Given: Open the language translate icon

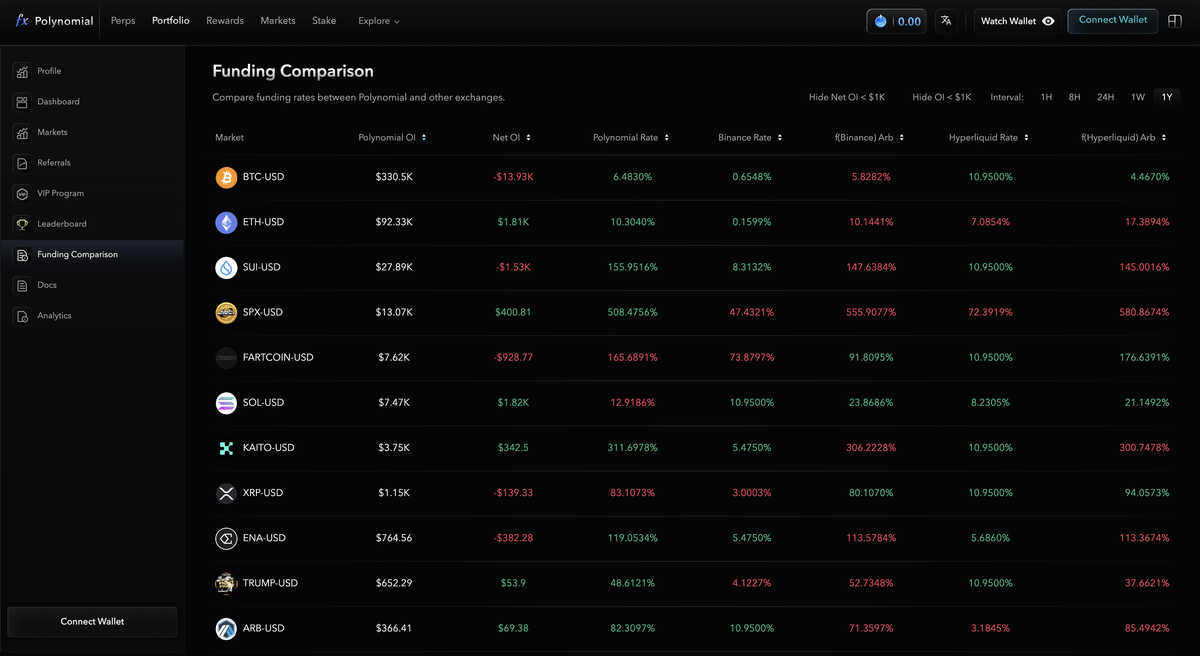Looking at the screenshot, I should coord(946,21).
